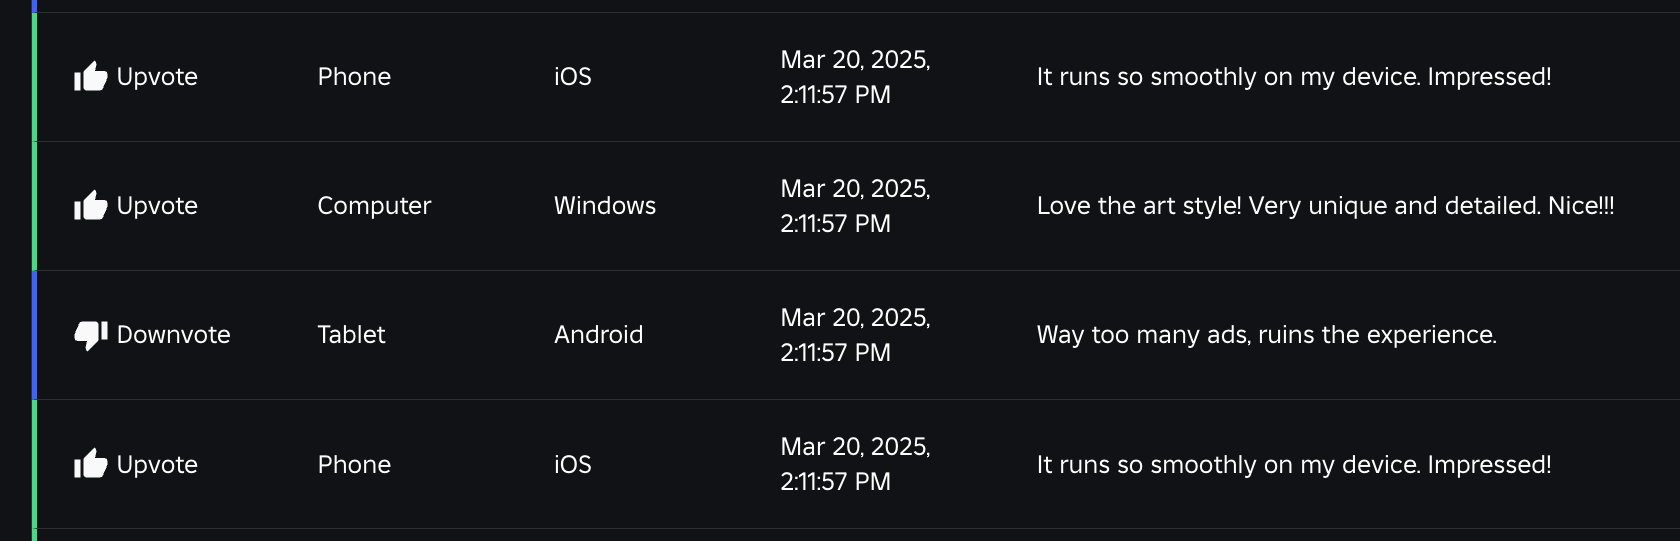This screenshot has height=541, width=1680.
Task: Click the timestamp in the bottom iOS row
Action: point(855,464)
